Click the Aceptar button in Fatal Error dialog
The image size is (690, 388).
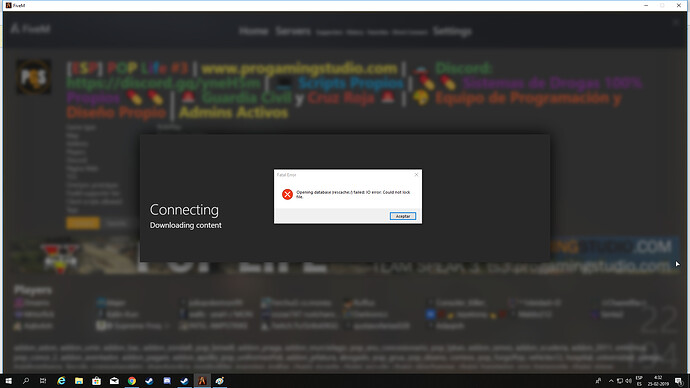point(403,216)
